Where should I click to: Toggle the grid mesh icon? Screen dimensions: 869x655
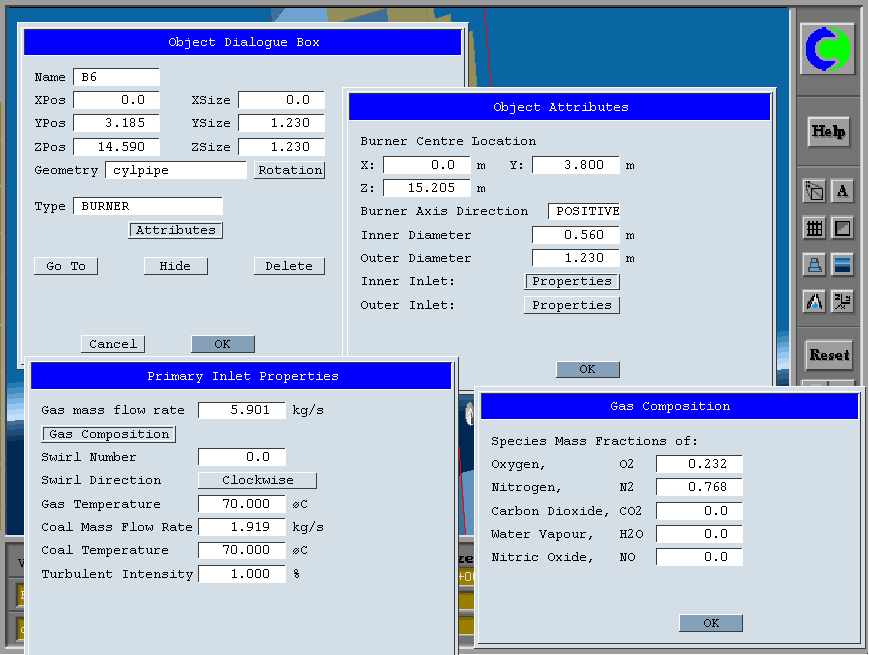coord(814,228)
